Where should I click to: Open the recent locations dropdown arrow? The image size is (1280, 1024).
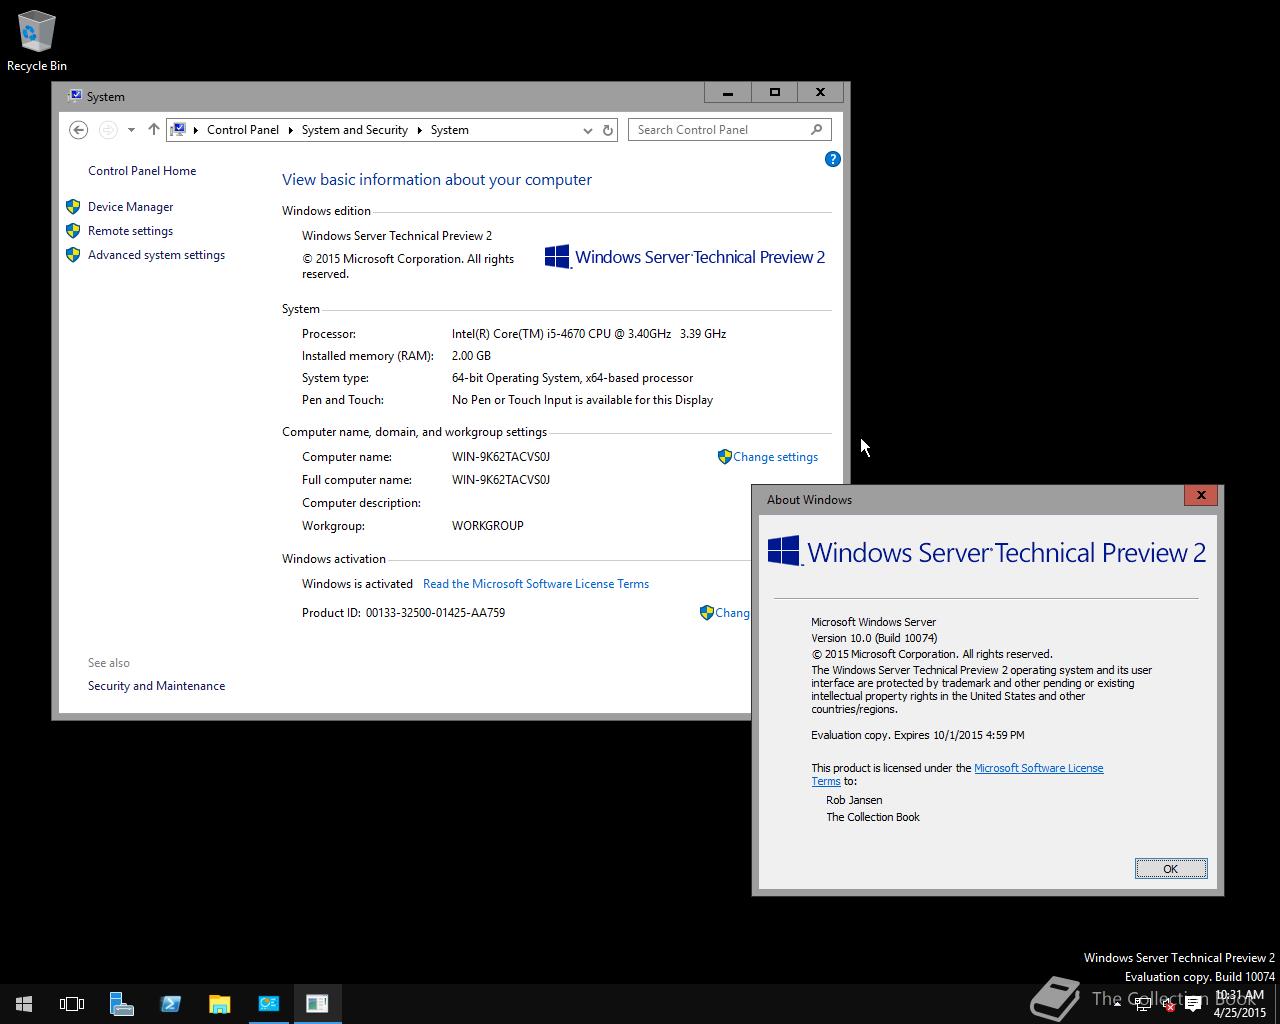coord(131,130)
